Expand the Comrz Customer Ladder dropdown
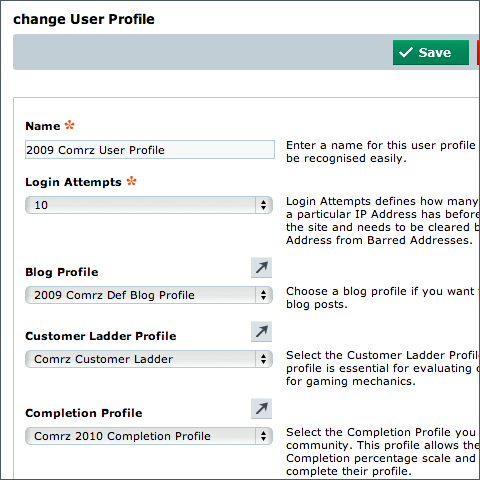This screenshot has width=480, height=480. click(149, 359)
